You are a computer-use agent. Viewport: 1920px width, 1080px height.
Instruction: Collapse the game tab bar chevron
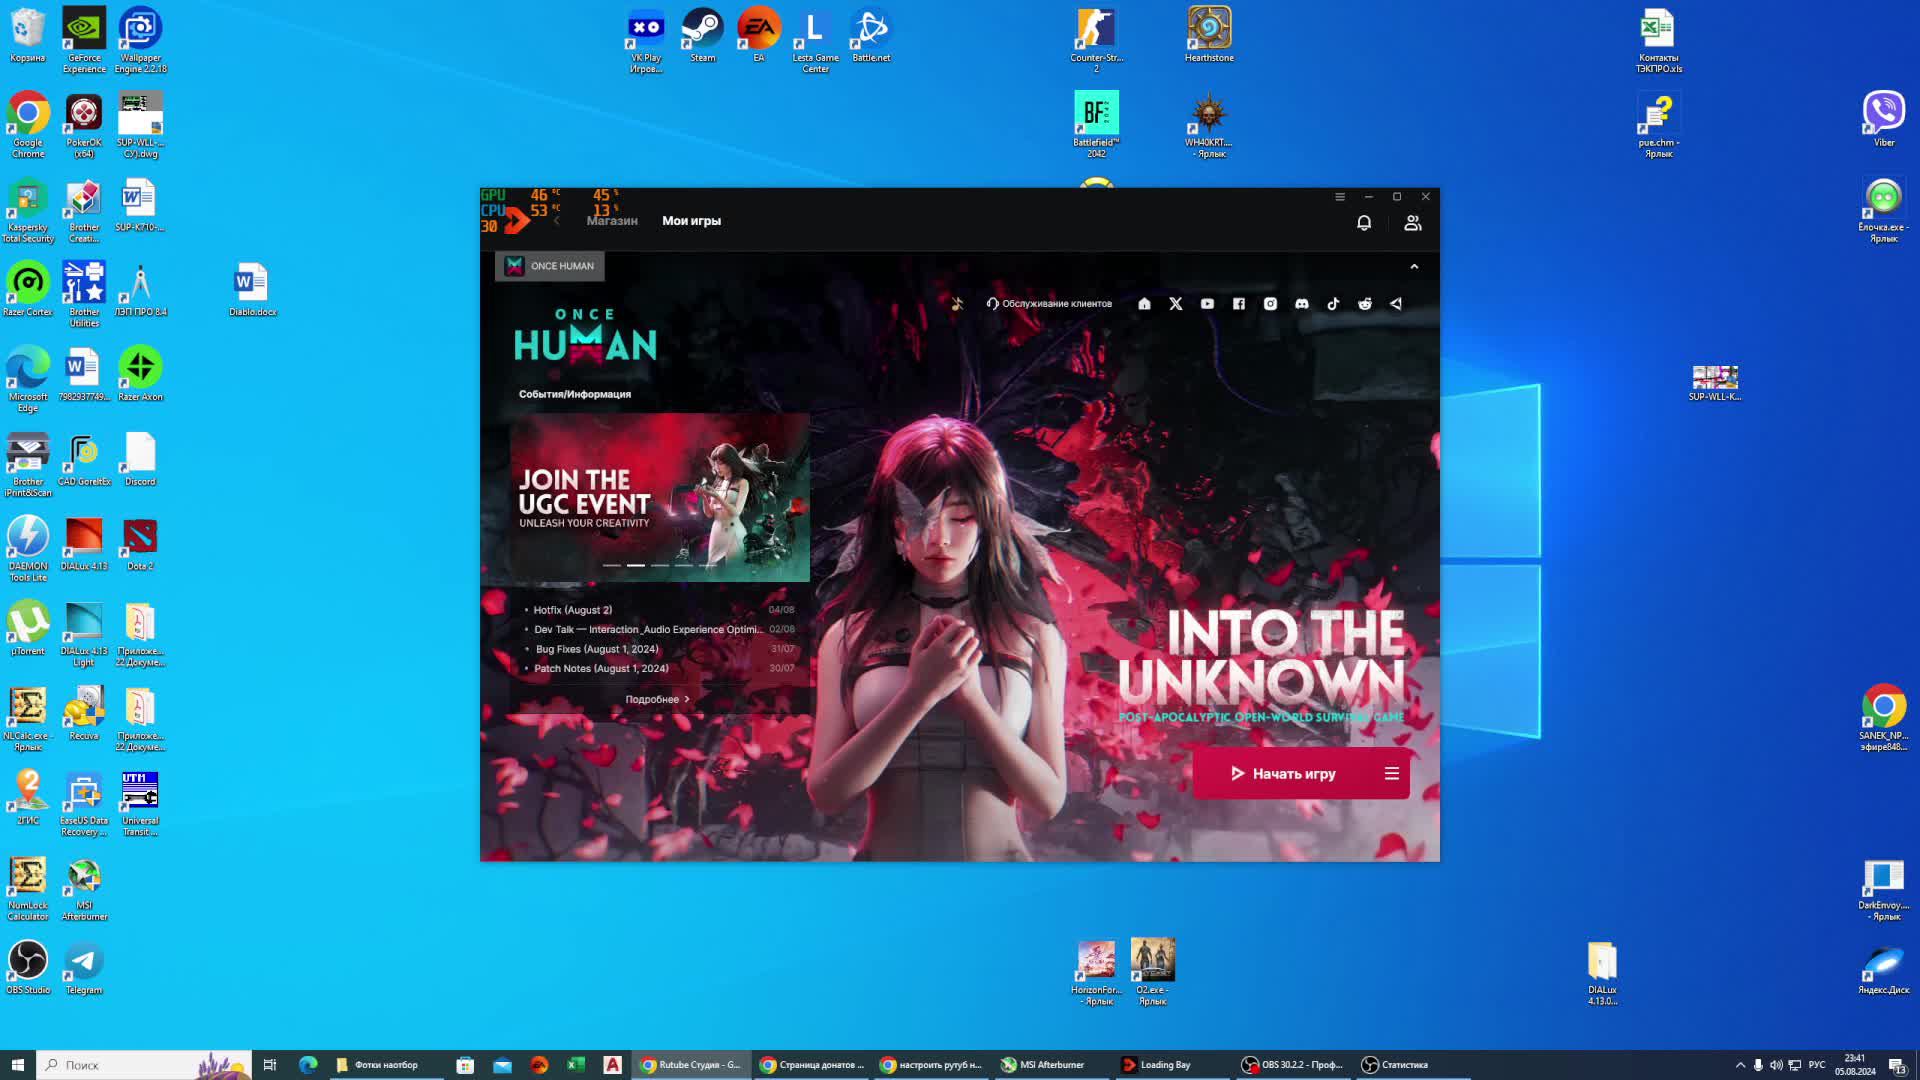pyautogui.click(x=1414, y=267)
